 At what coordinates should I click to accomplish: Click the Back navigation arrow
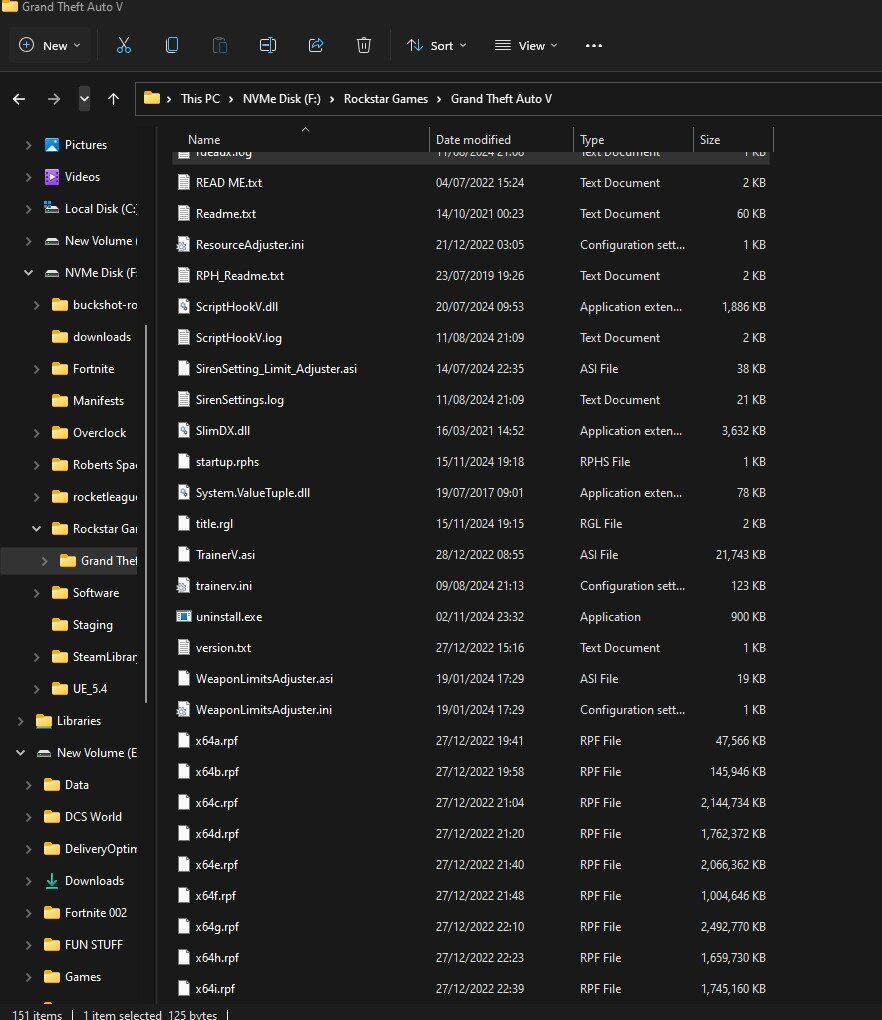pos(19,98)
